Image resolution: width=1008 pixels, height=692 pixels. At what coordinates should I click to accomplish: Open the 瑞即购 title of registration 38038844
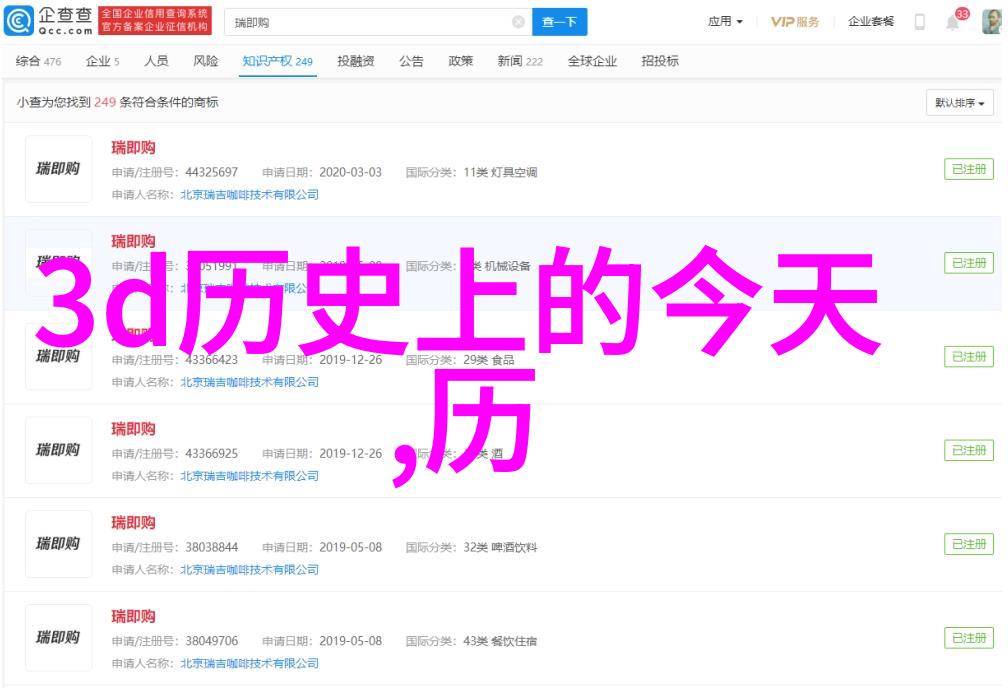[x=133, y=523]
